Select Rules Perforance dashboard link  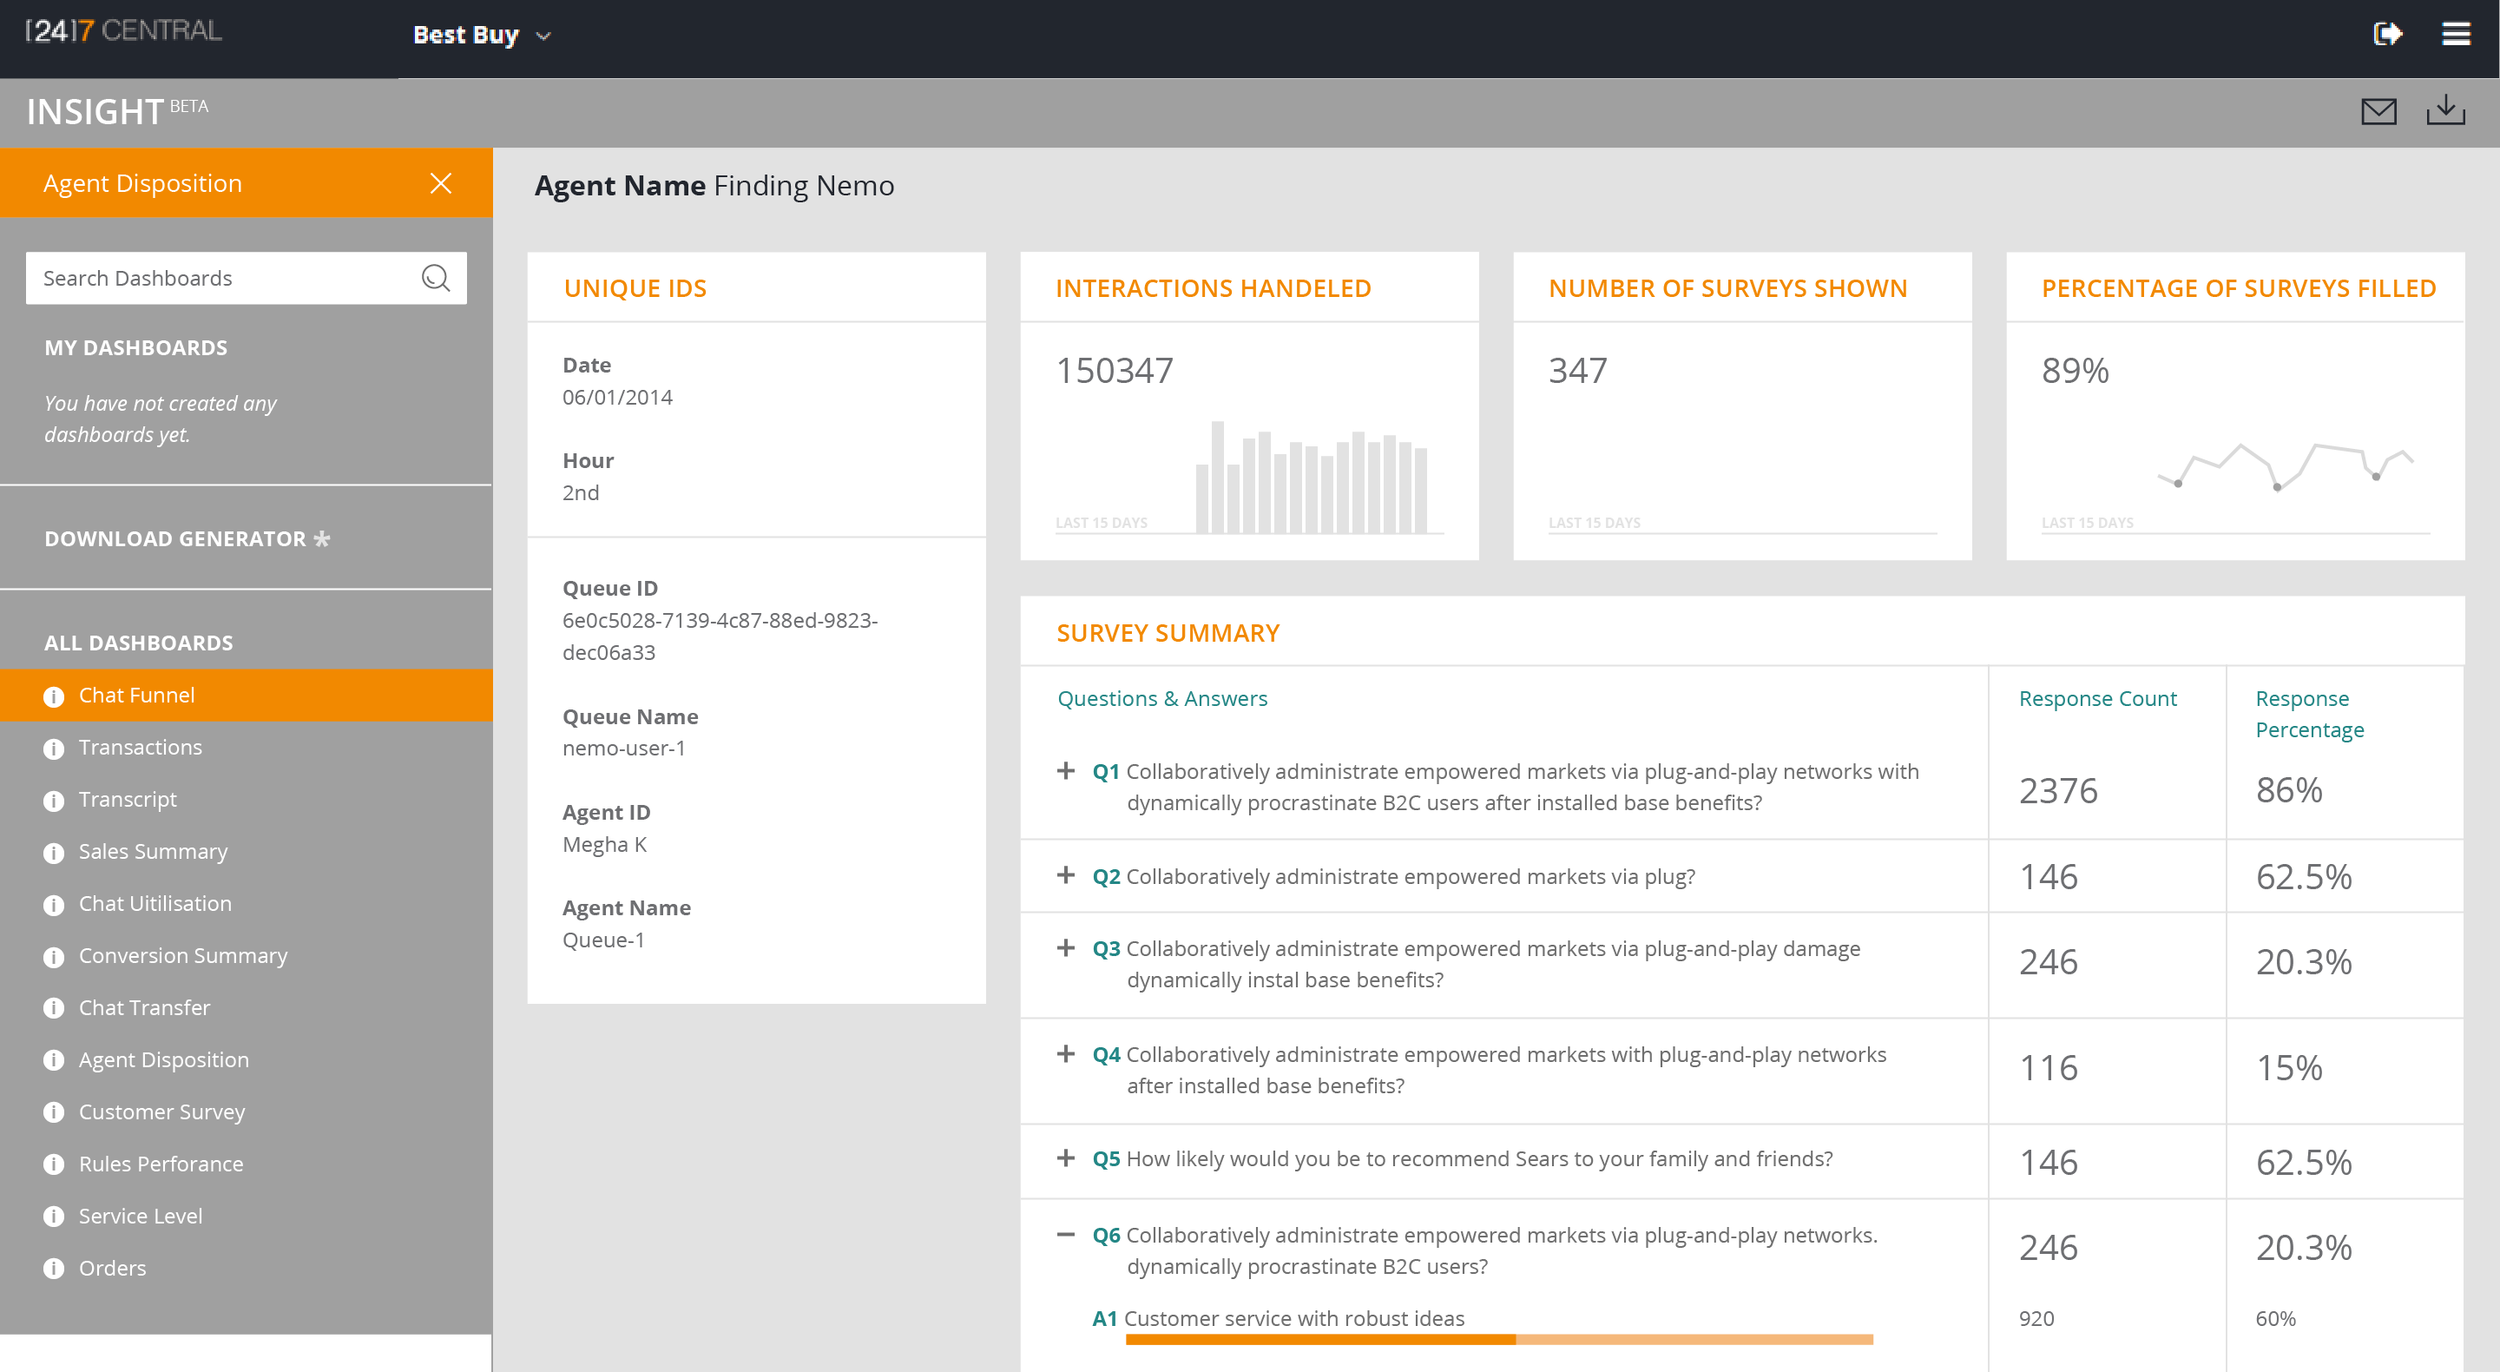[161, 1163]
